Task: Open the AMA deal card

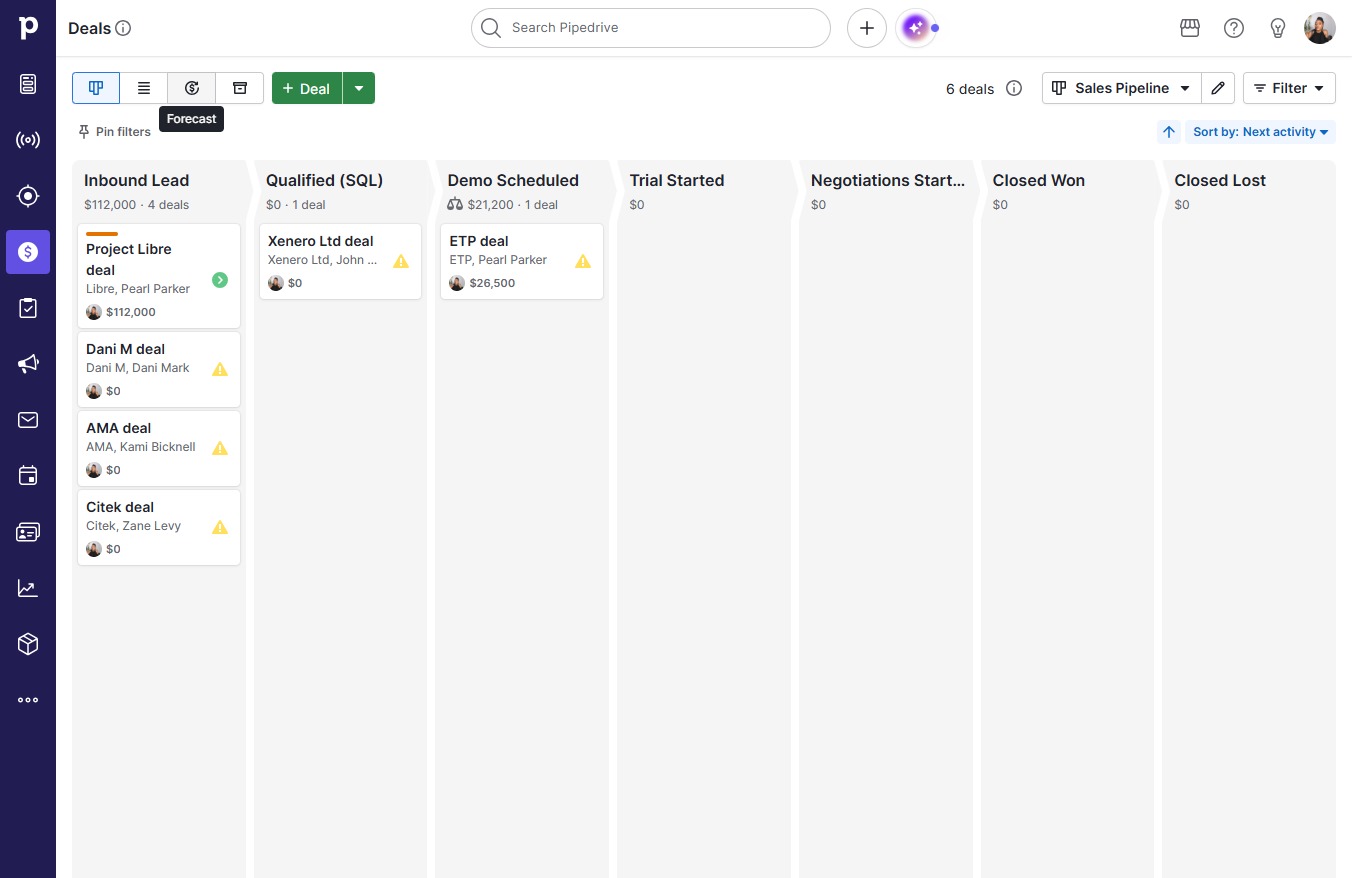Action: (x=159, y=449)
